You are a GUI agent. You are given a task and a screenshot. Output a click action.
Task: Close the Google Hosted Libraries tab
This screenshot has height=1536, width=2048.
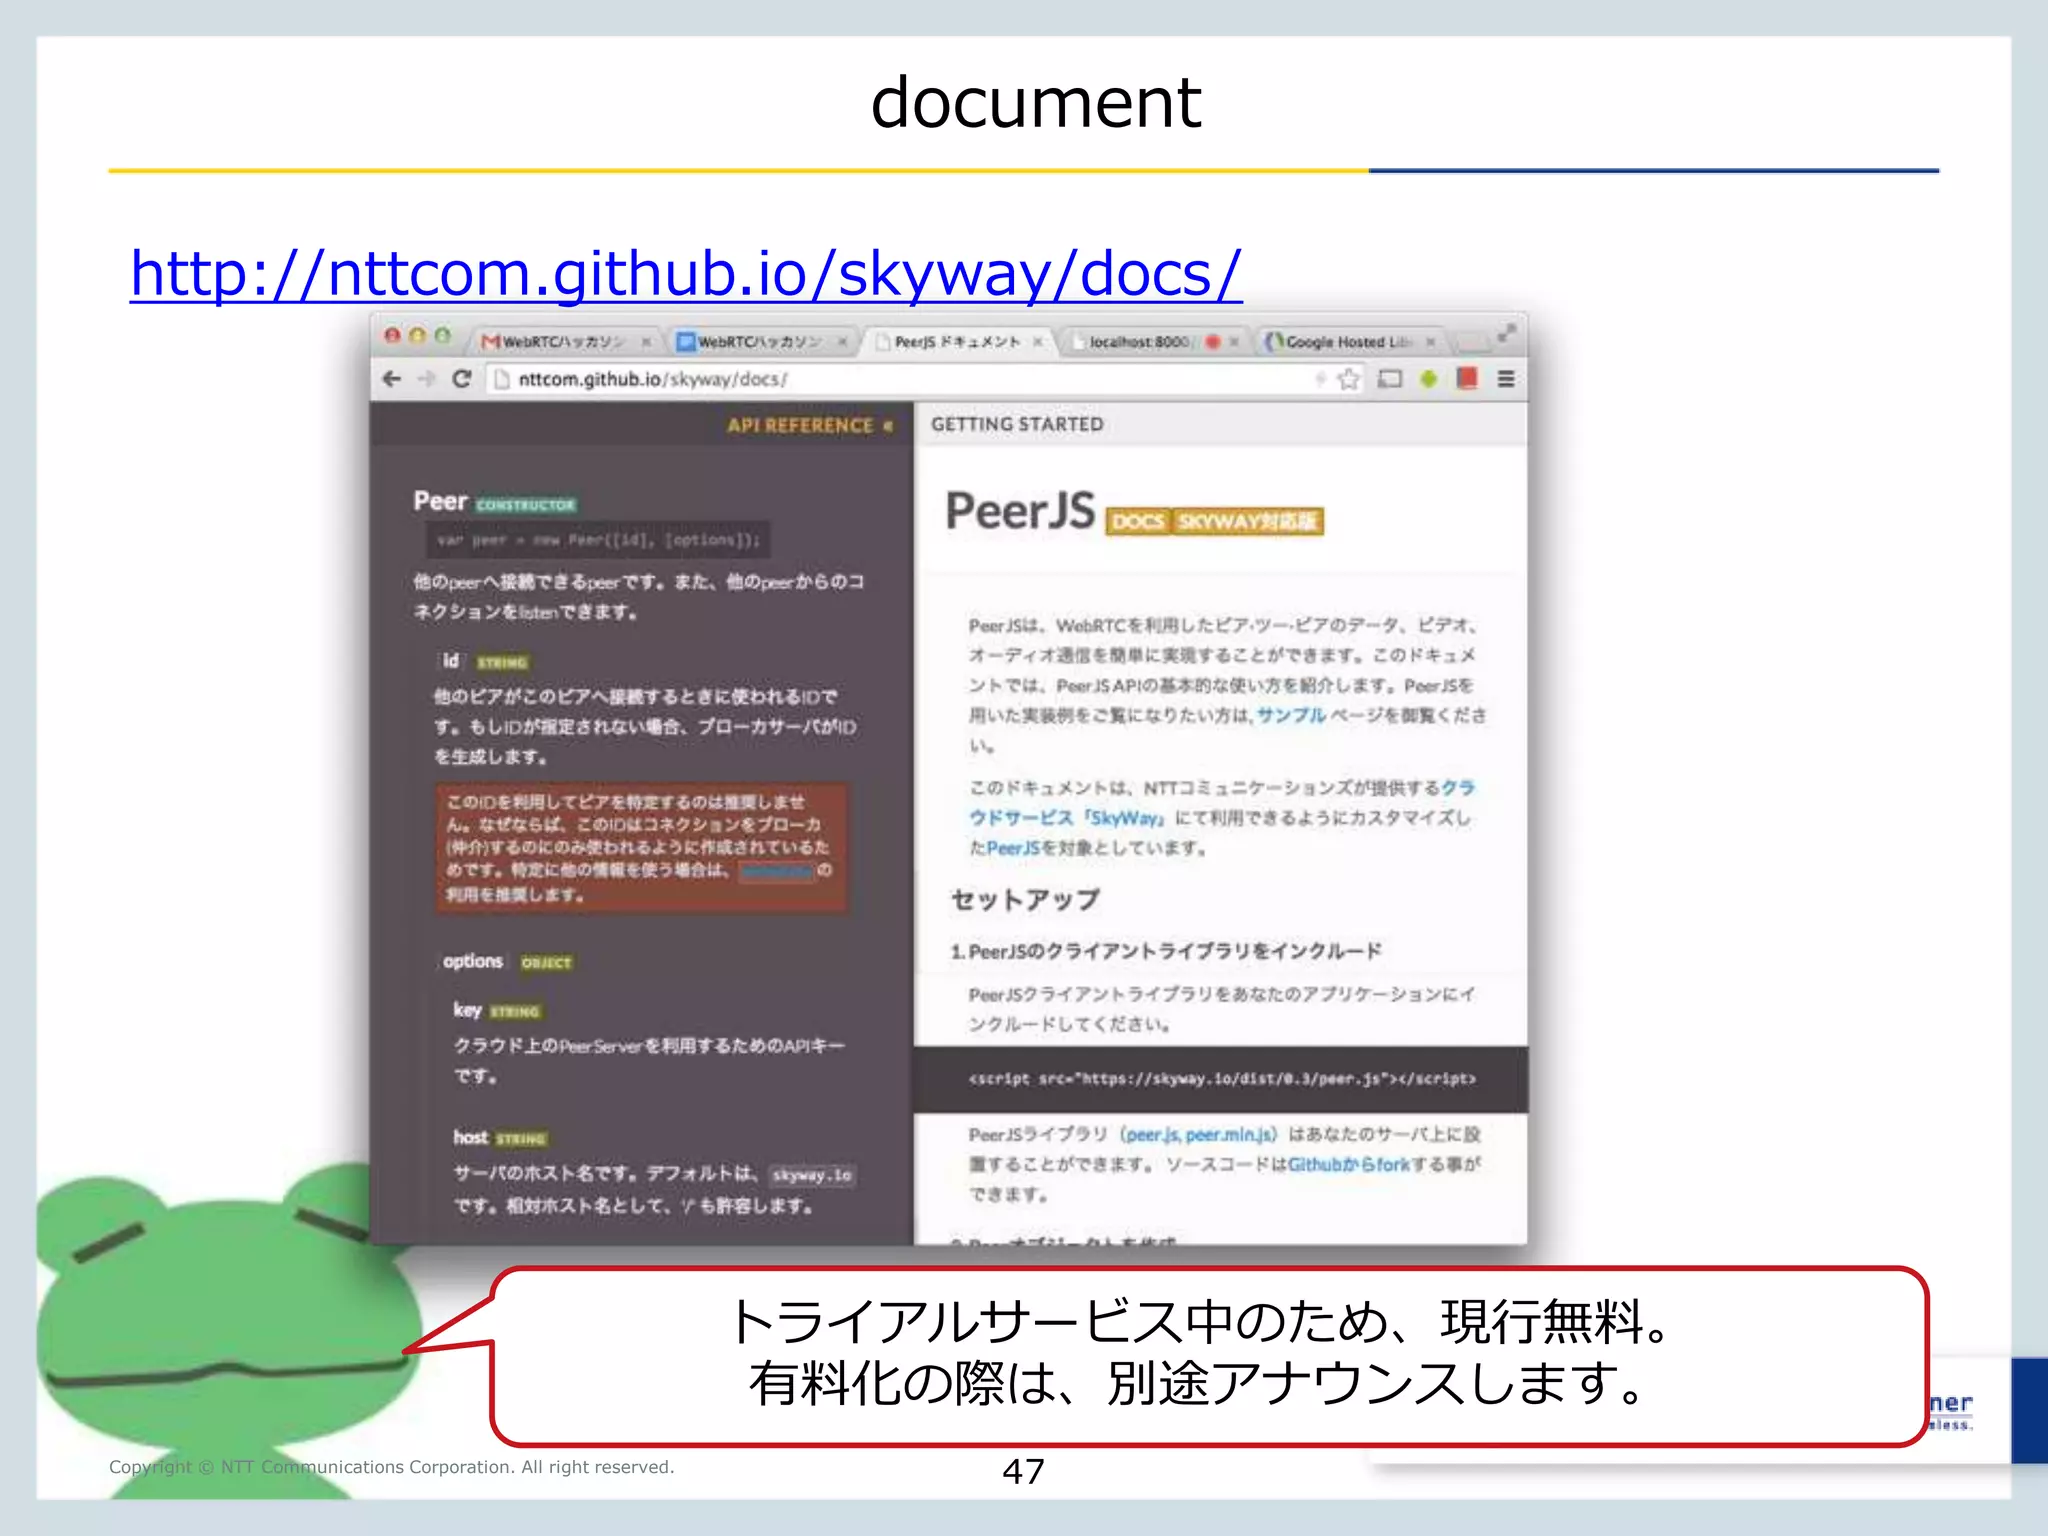coord(1430,342)
